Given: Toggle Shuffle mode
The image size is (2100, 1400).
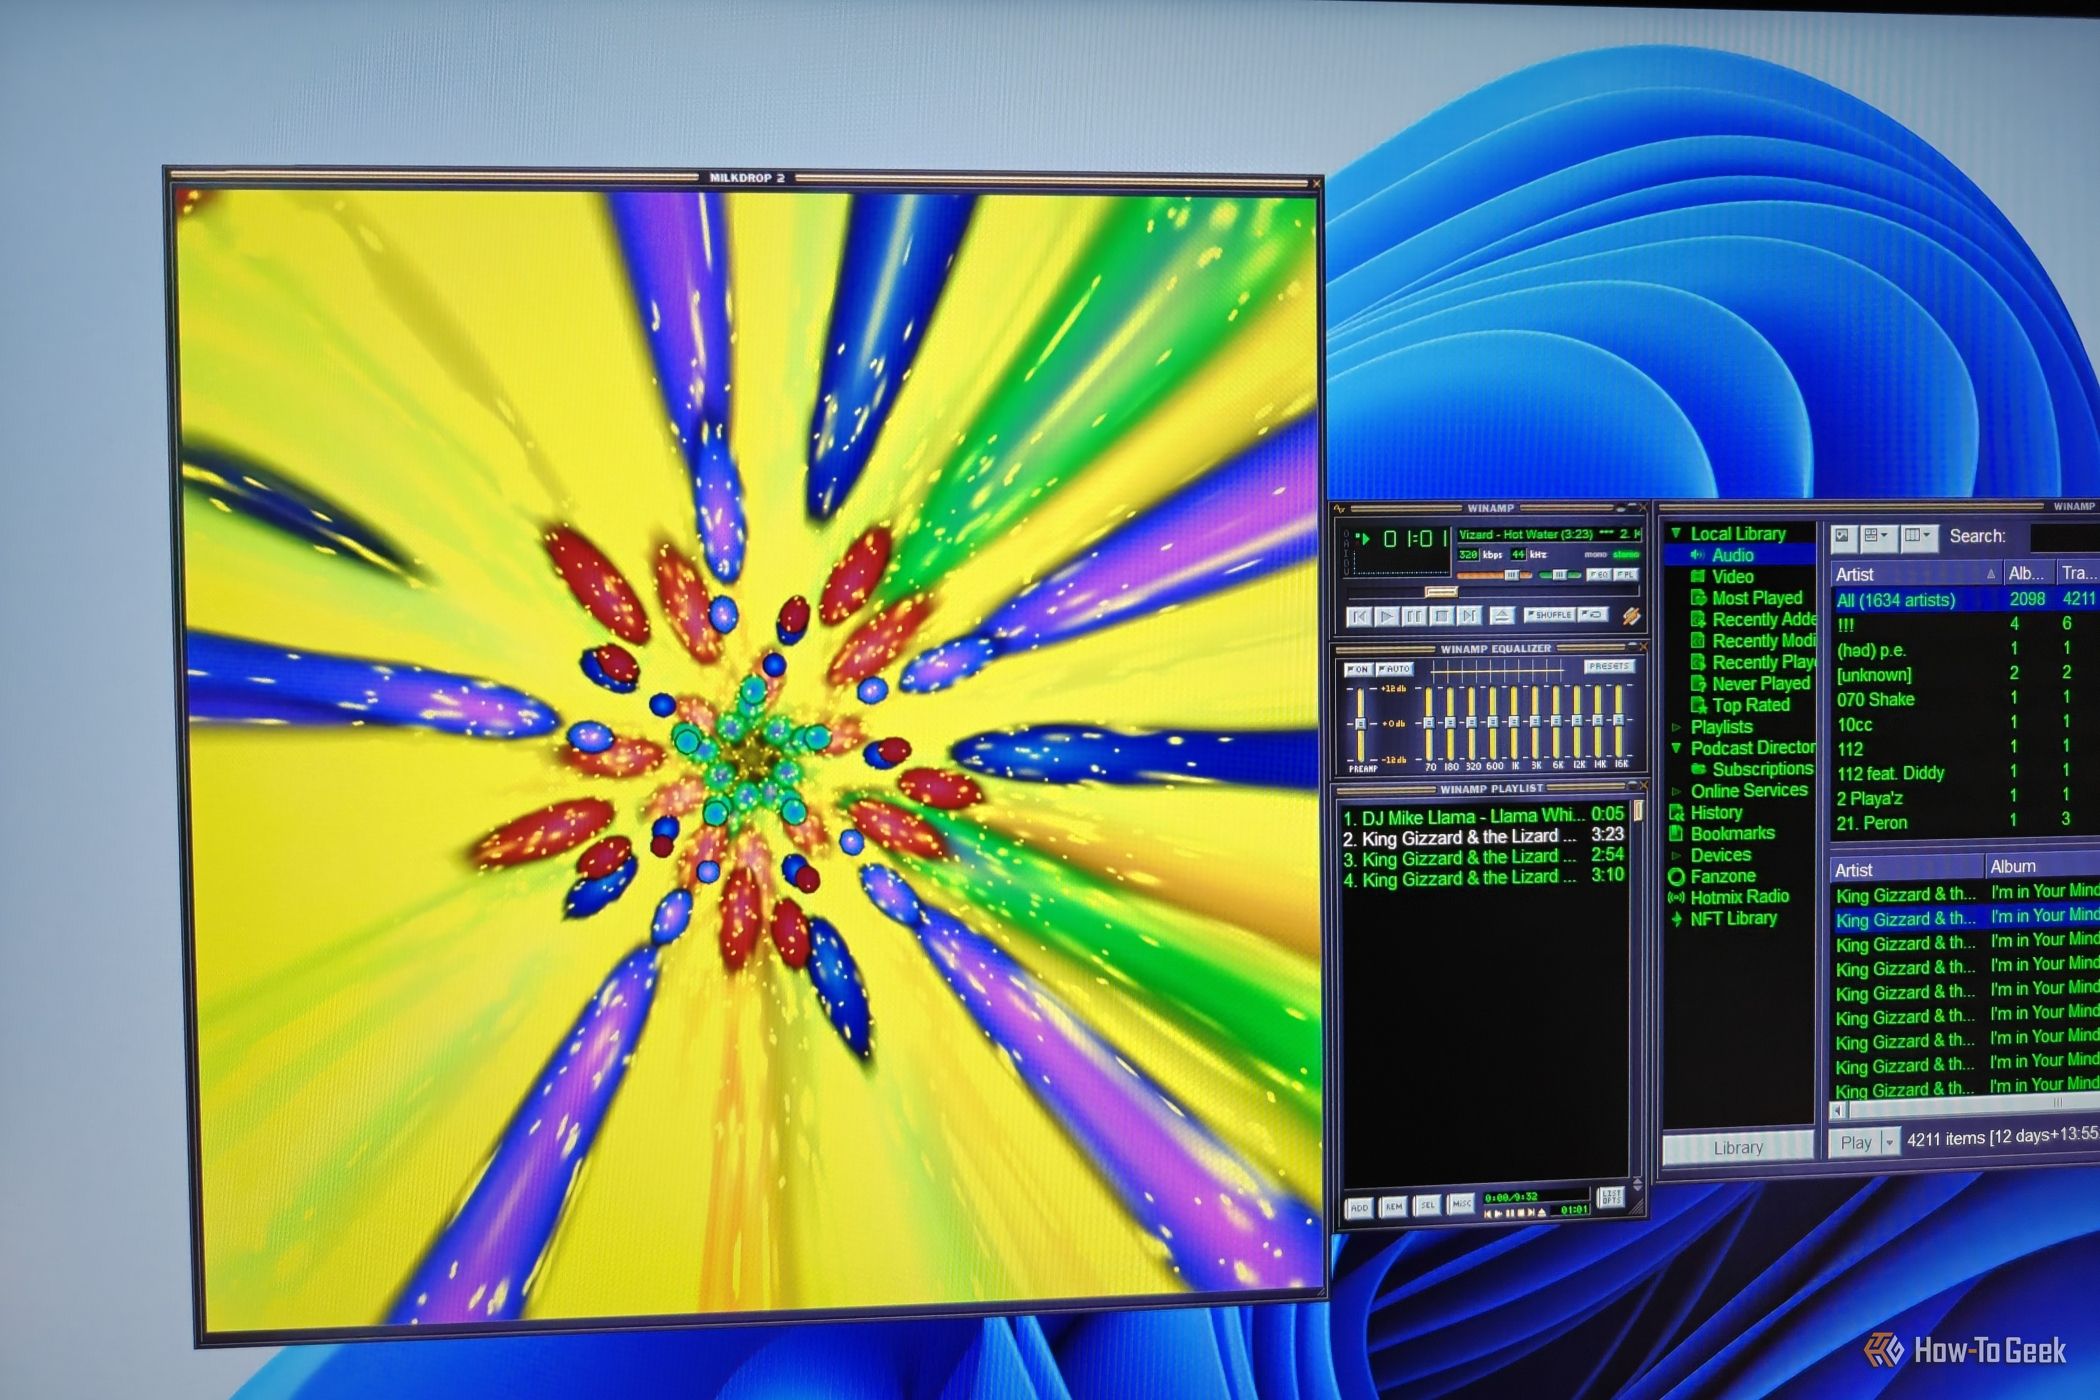Looking at the screenshot, I should coord(1549,615).
